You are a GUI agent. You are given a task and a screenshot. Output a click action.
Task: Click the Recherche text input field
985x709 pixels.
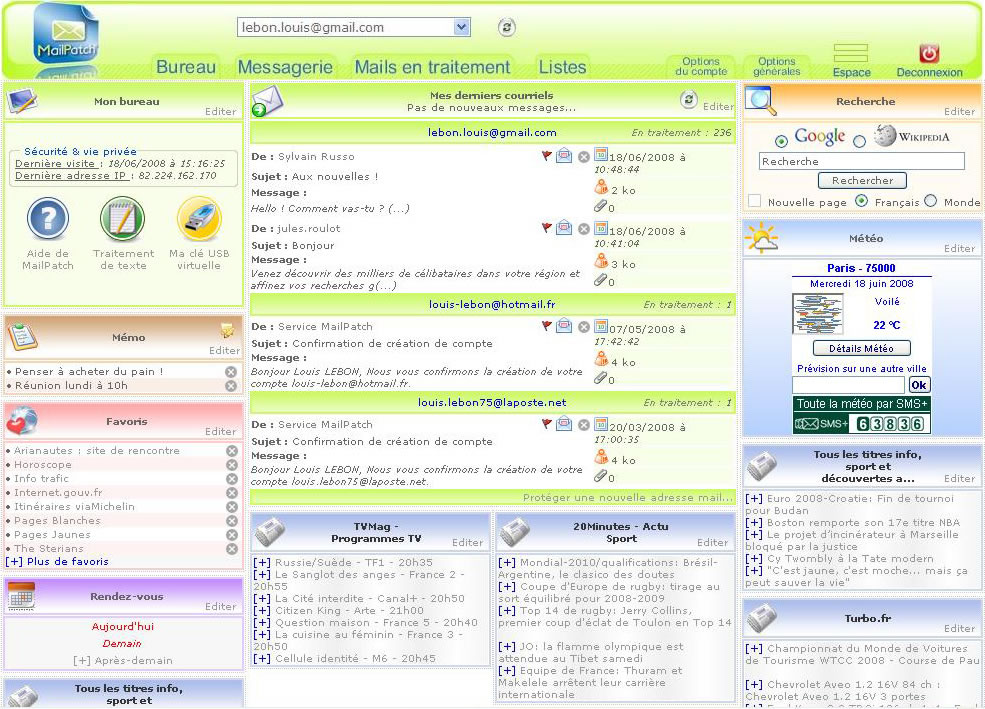[861, 161]
